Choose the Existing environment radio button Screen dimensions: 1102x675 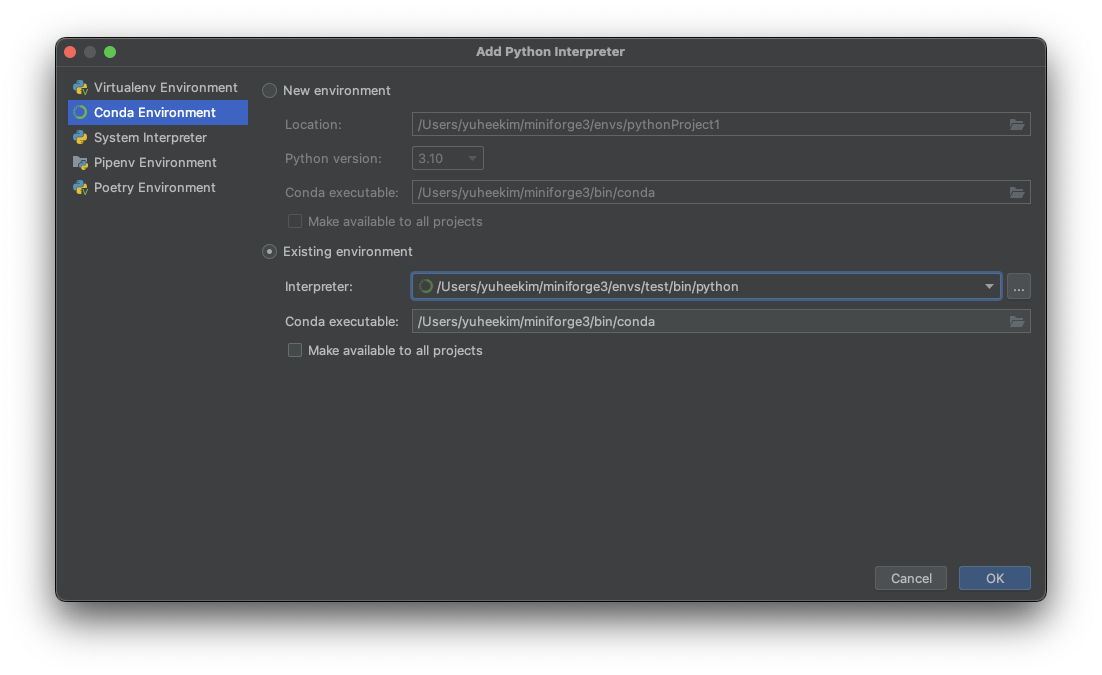pyautogui.click(x=269, y=252)
